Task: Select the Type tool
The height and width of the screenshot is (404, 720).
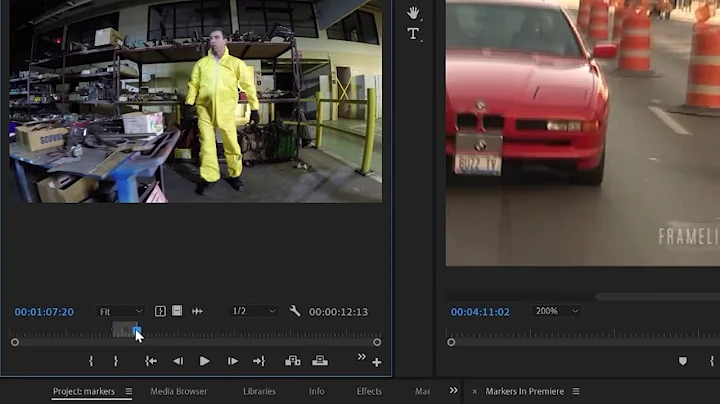Action: pyautogui.click(x=413, y=34)
